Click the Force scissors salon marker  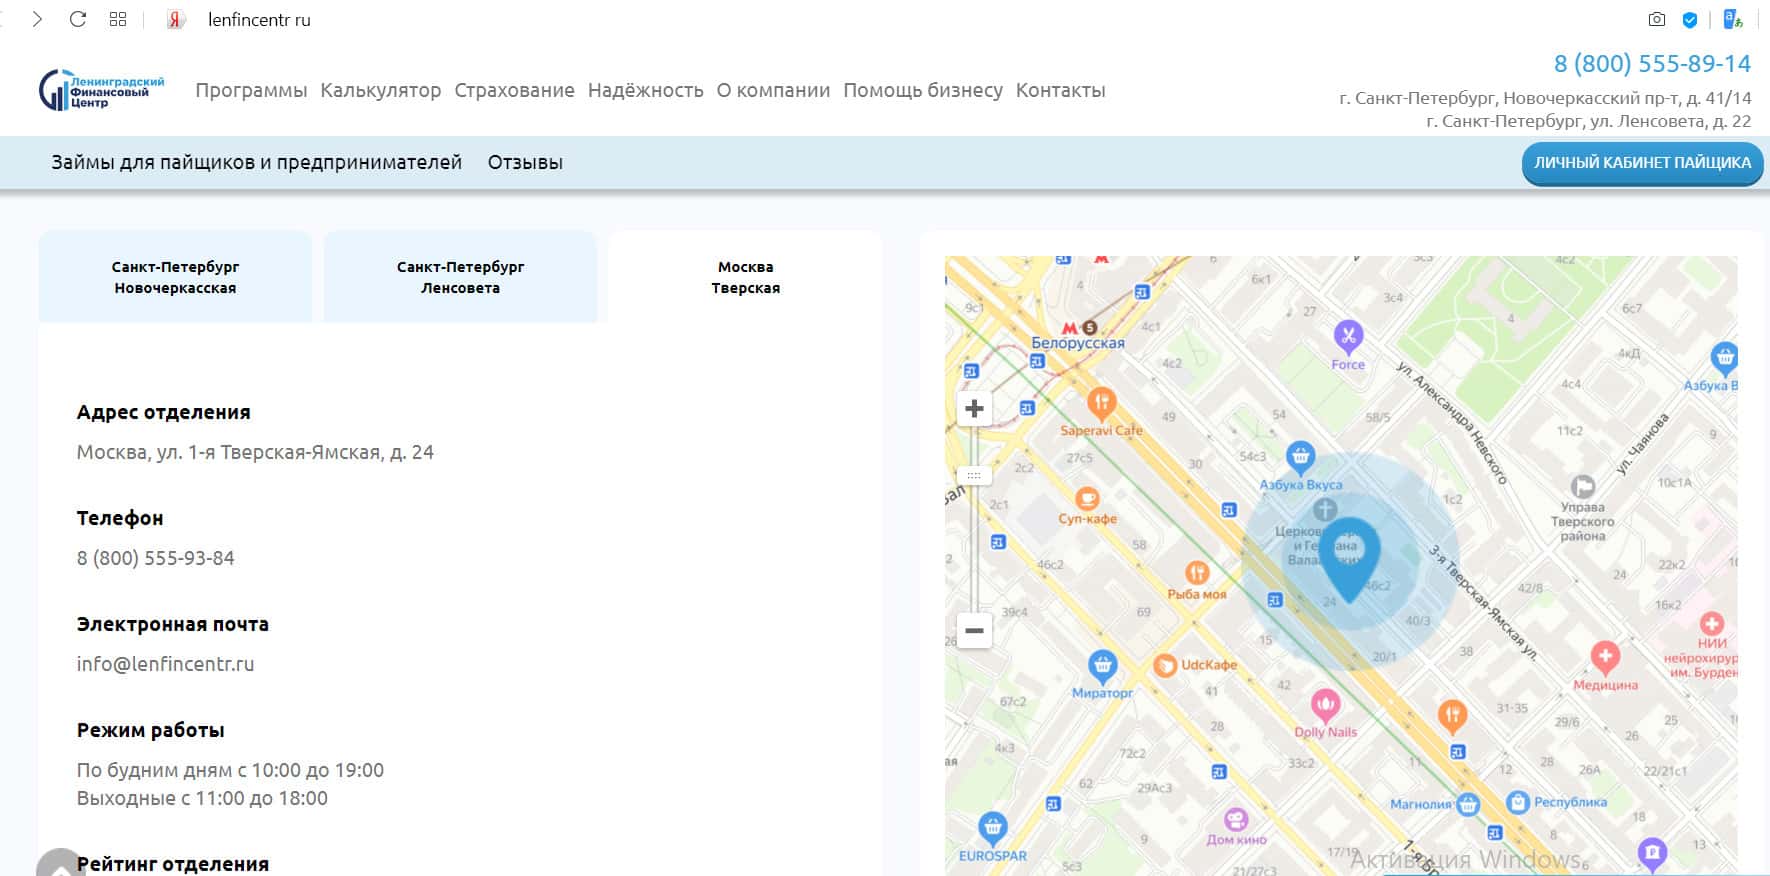(1348, 337)
